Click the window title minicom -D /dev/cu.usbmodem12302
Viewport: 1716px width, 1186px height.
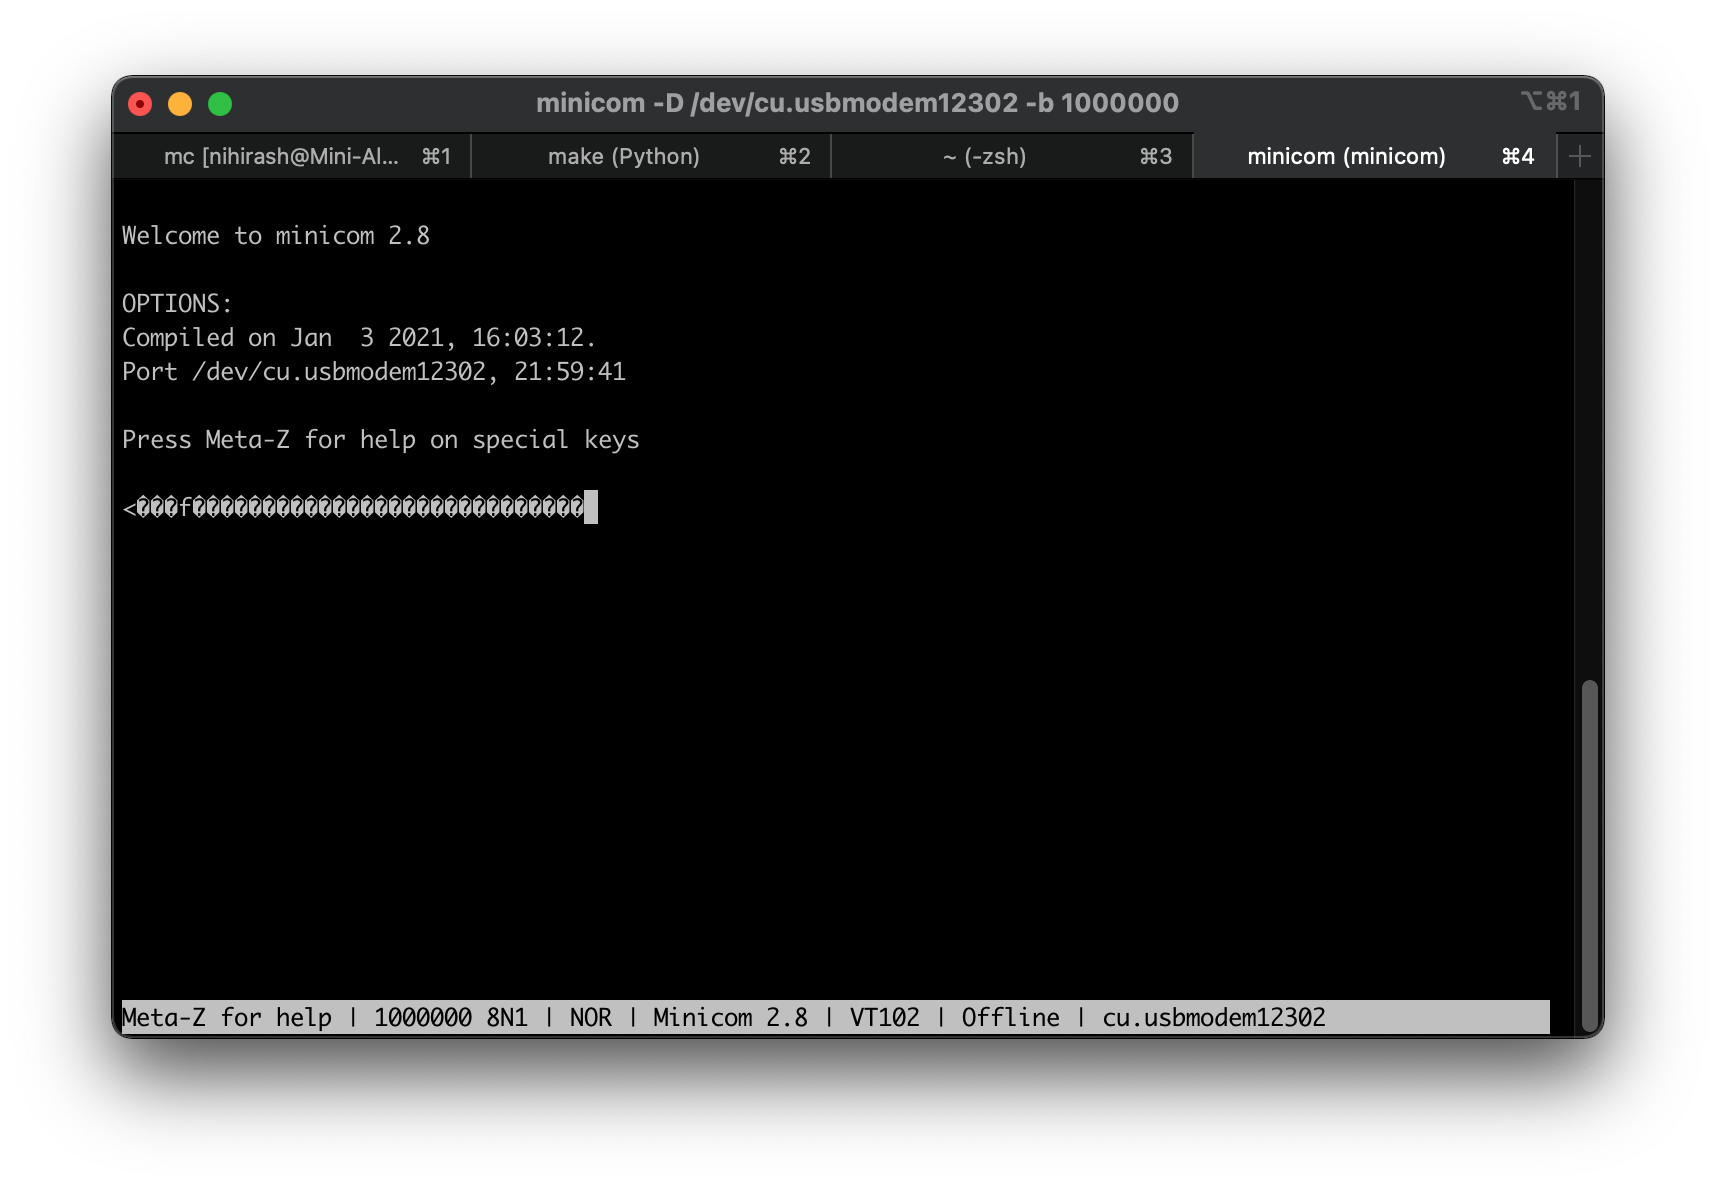pyautogui.click(x=857, y=103)
